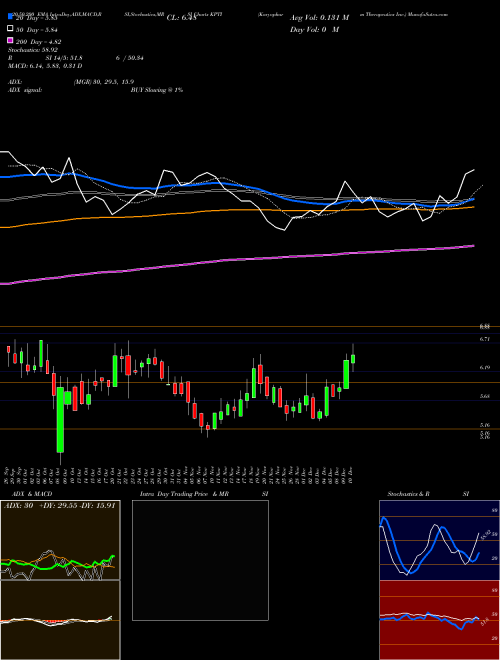Click the 6.19 price axis label
500x660 pixels.
pos(484,367)
